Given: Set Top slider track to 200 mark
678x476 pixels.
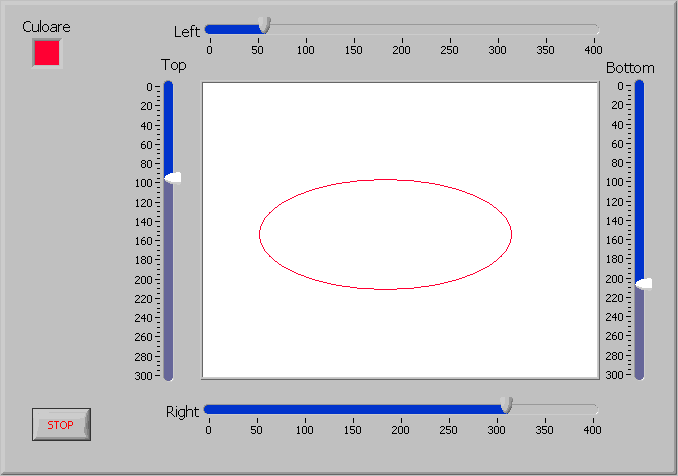Looking at the screenshot, I should point(168,279).
